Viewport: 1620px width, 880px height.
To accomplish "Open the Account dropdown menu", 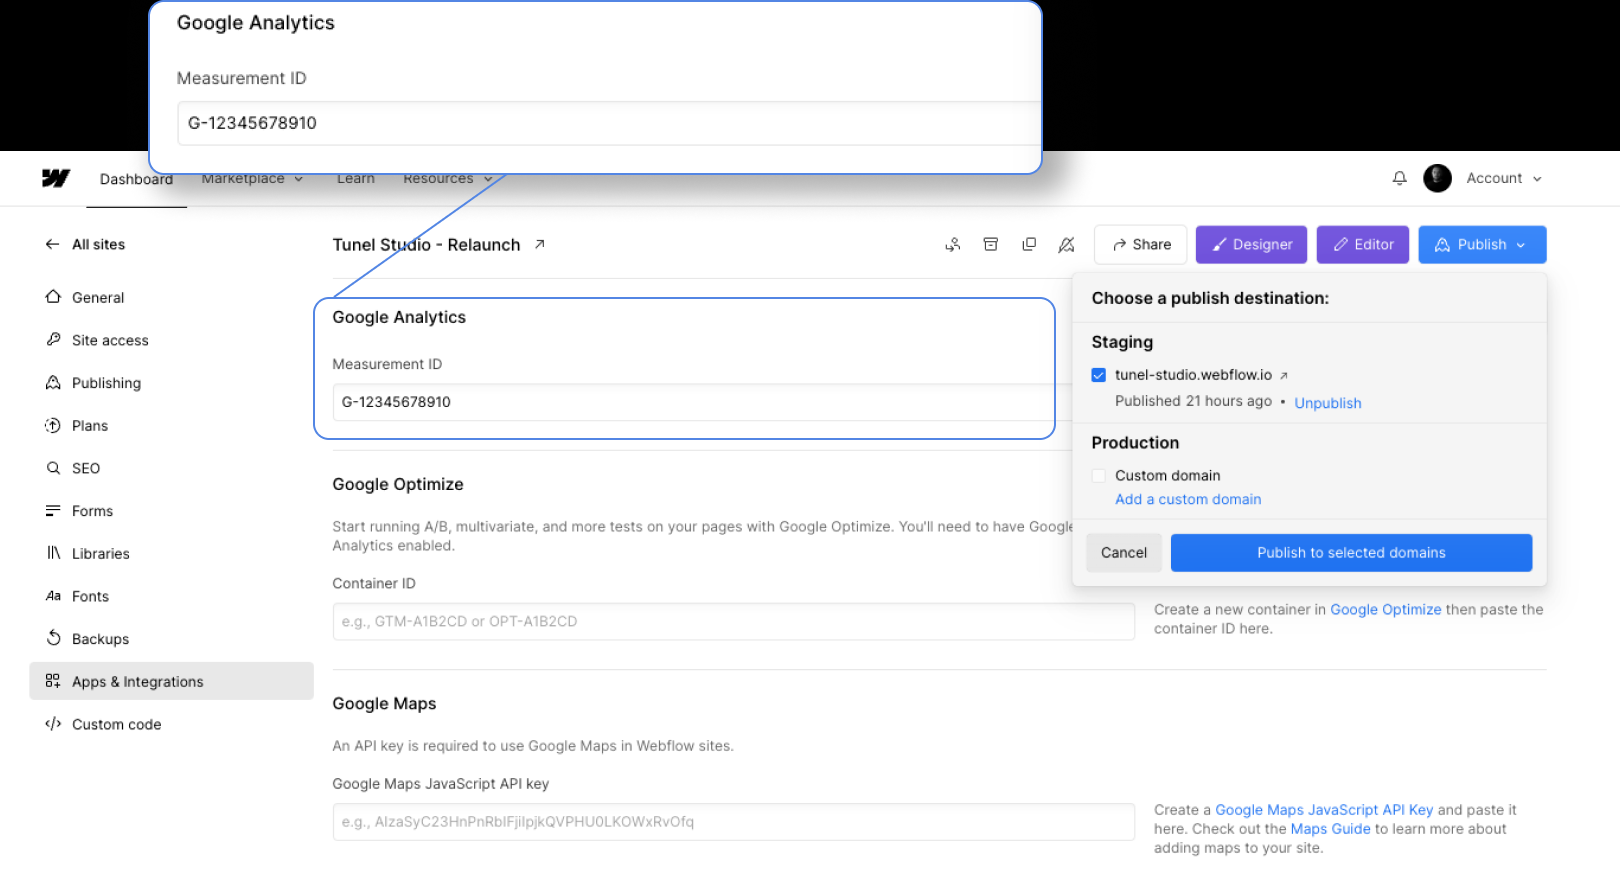I will 1503,178.
